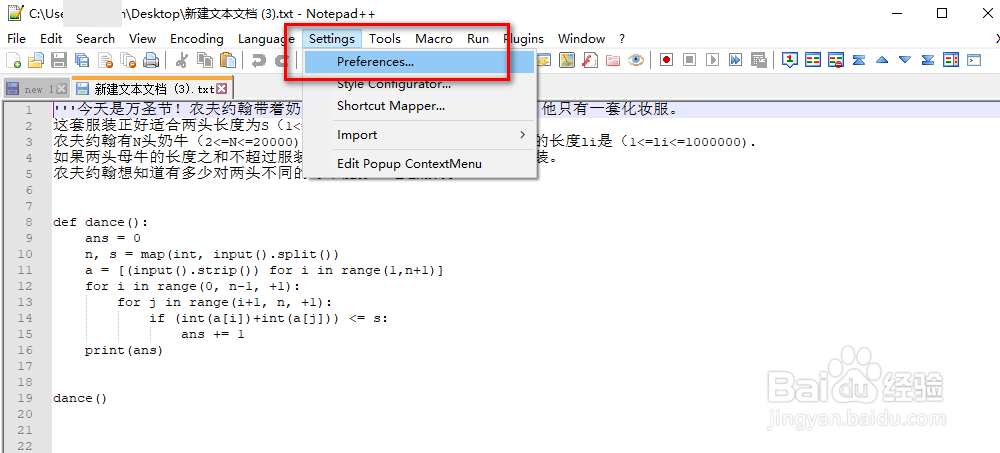1000x453 pixels.
Task: Save the current recorded macro icon
Action: click(x=758, y=61)
